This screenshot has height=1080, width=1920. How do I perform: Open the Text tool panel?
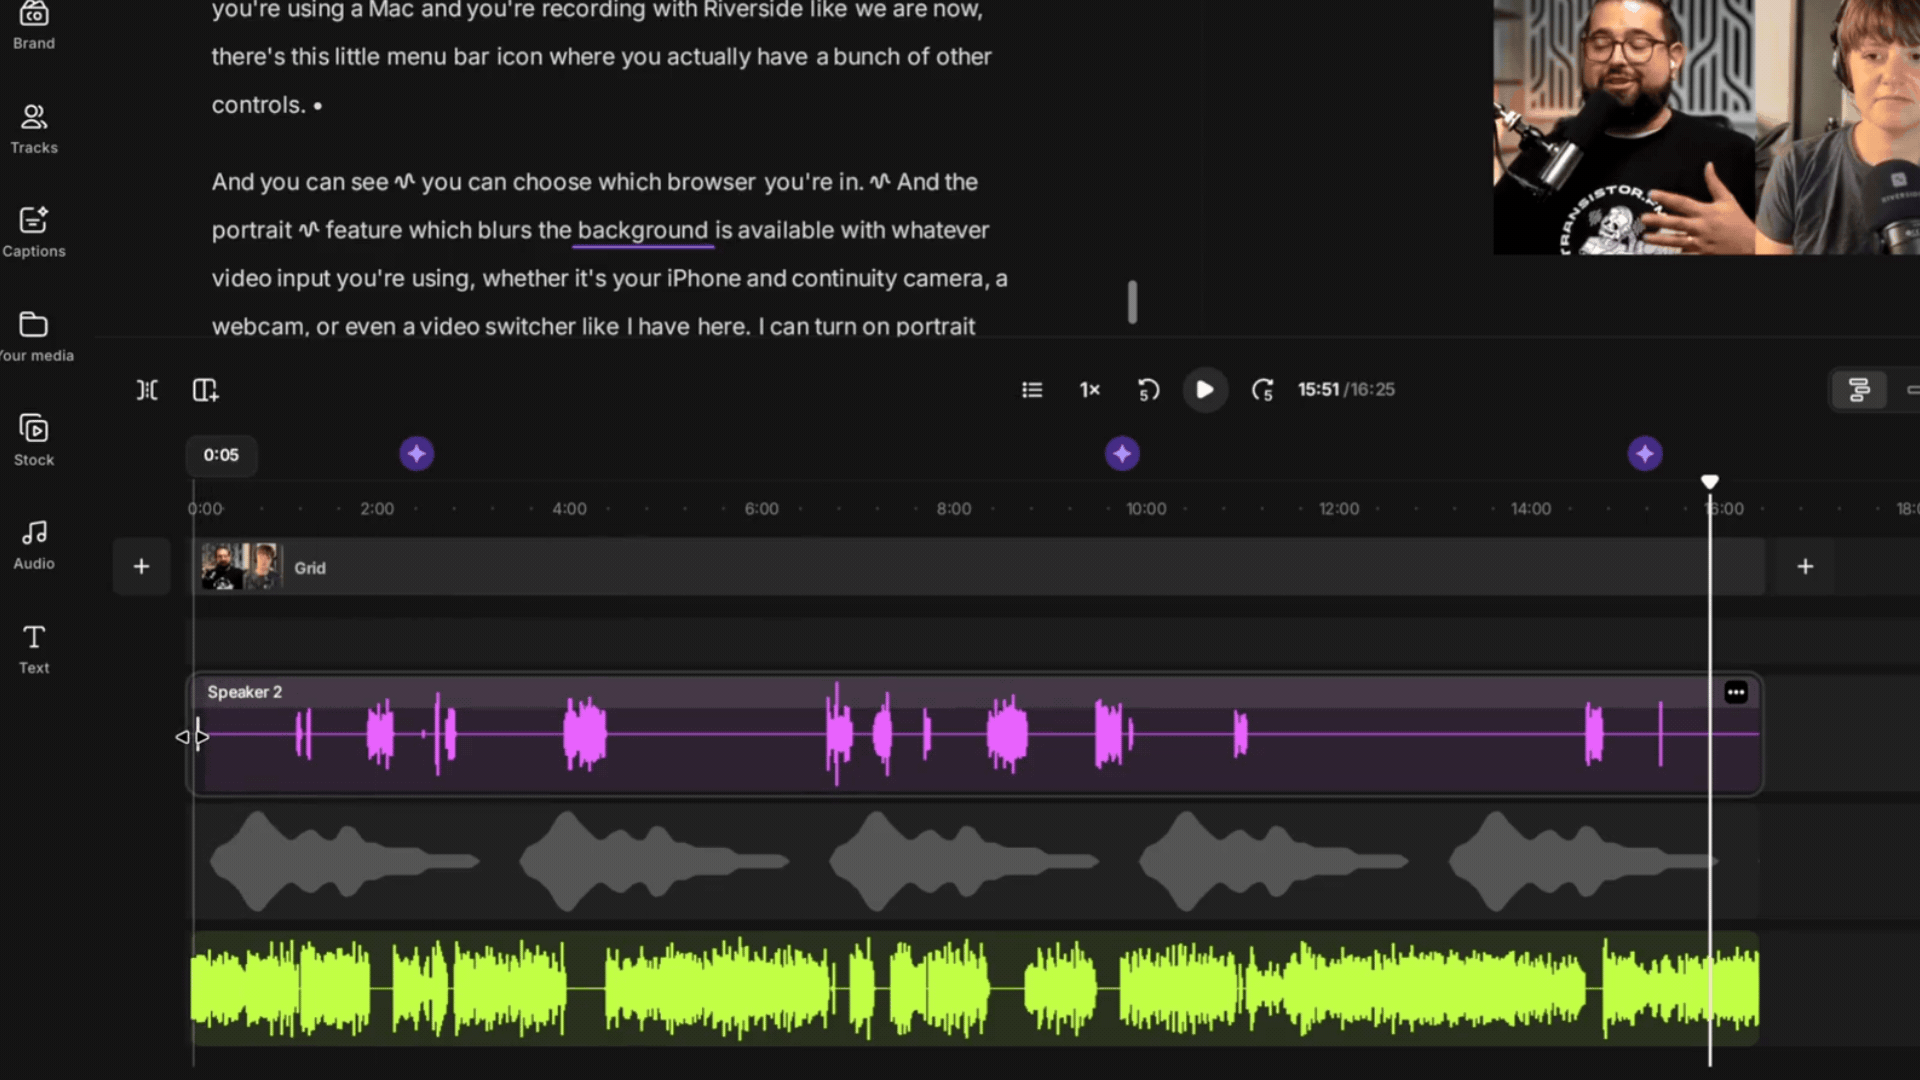point(34,649)
